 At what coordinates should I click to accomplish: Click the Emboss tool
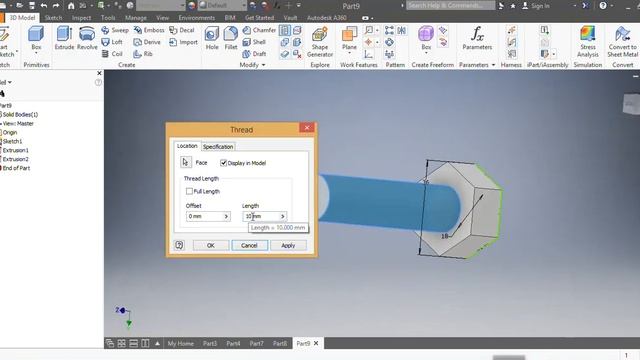click(149, 30)
